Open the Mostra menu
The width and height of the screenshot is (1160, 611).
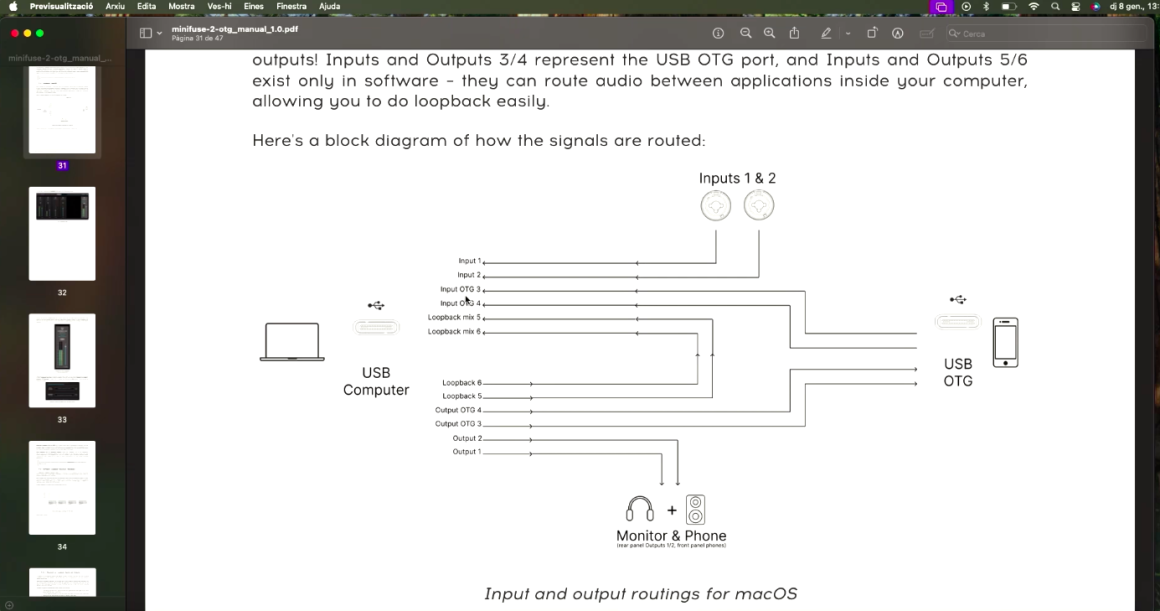click(x=181, y=6)
